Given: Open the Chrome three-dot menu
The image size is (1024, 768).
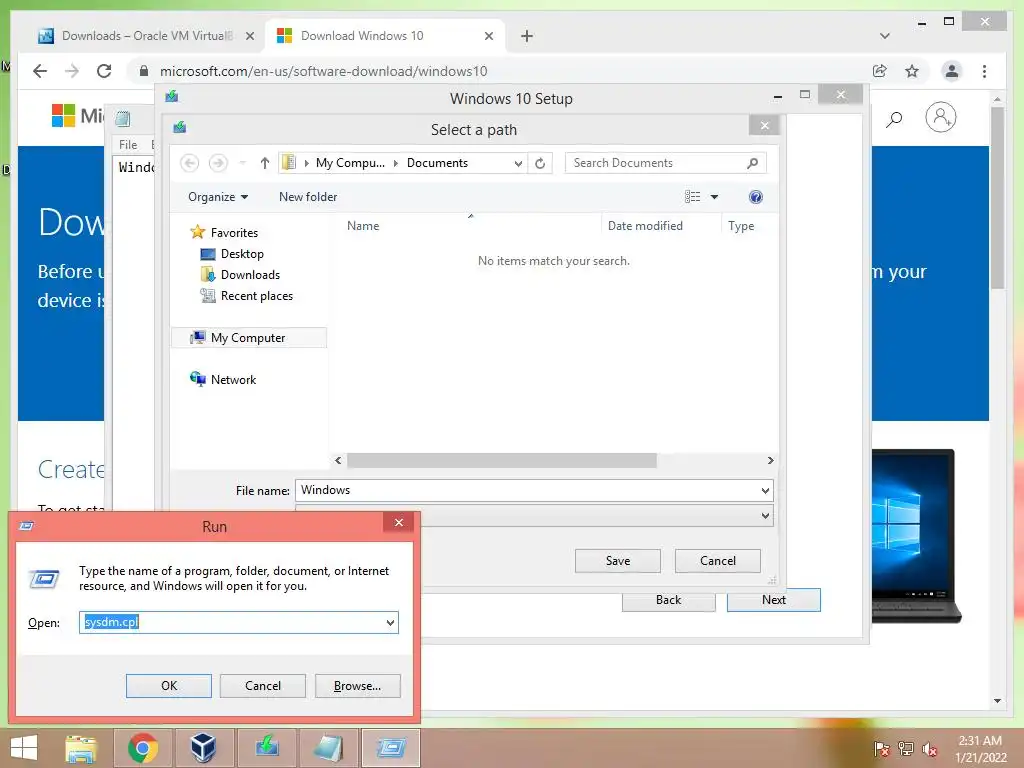Looking at the screenshot, I should click(984, 71).
